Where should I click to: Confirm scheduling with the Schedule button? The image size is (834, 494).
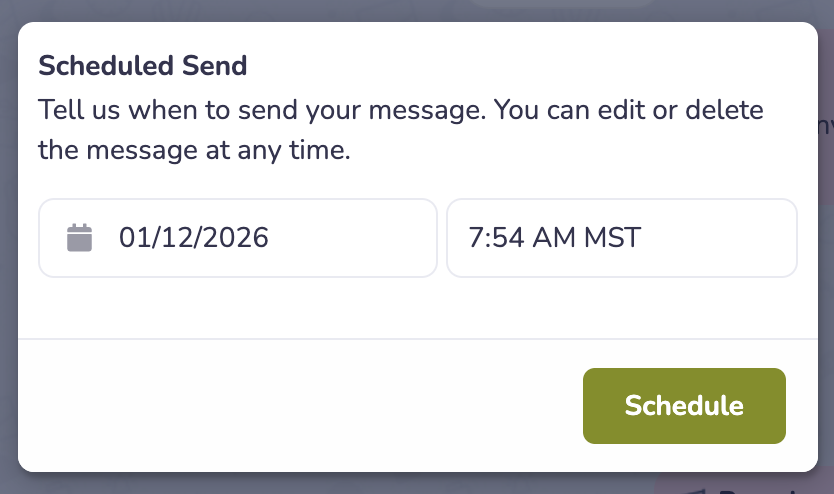[x=684, y=405]
